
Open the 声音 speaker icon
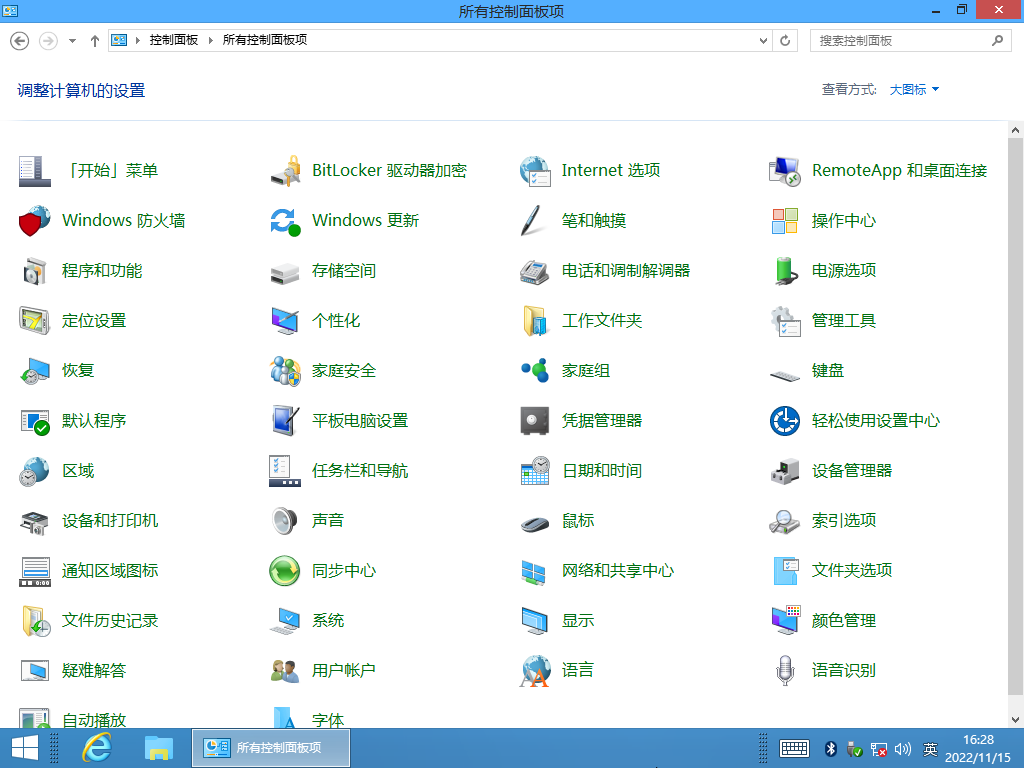(x=285, y=521)
